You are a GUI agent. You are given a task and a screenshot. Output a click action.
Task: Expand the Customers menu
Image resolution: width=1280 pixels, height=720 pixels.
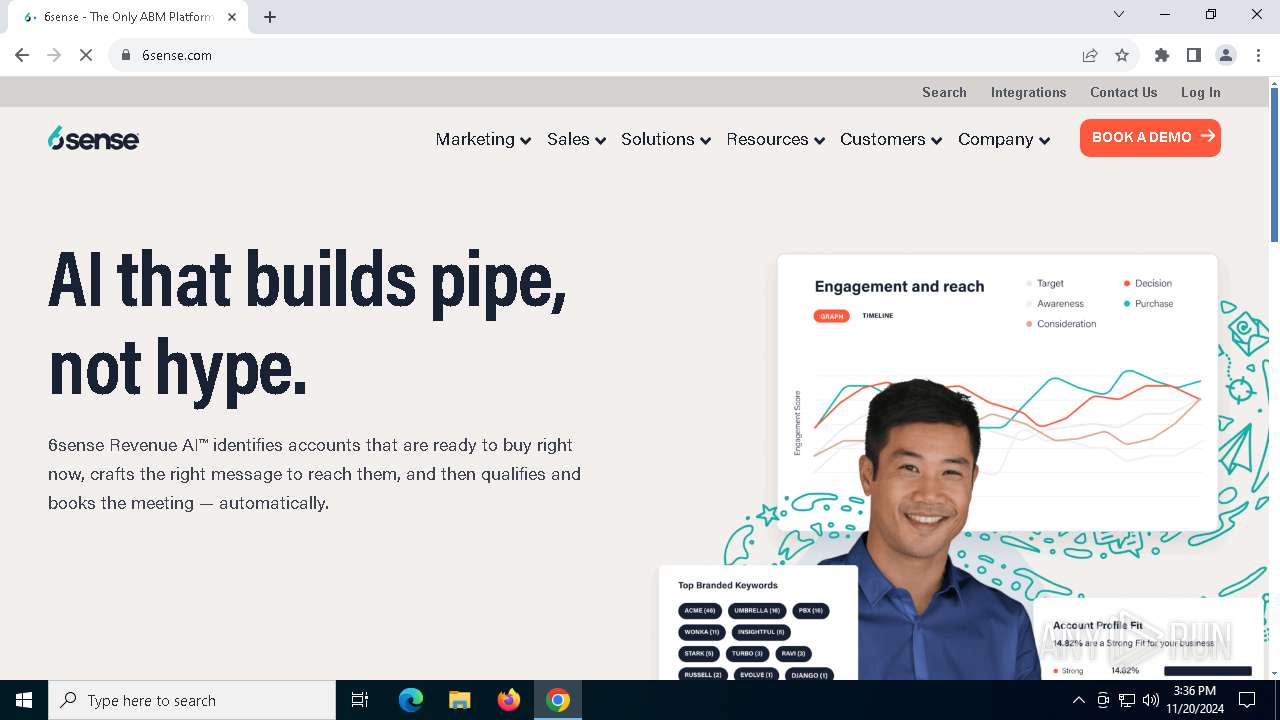tap(891, 139)
